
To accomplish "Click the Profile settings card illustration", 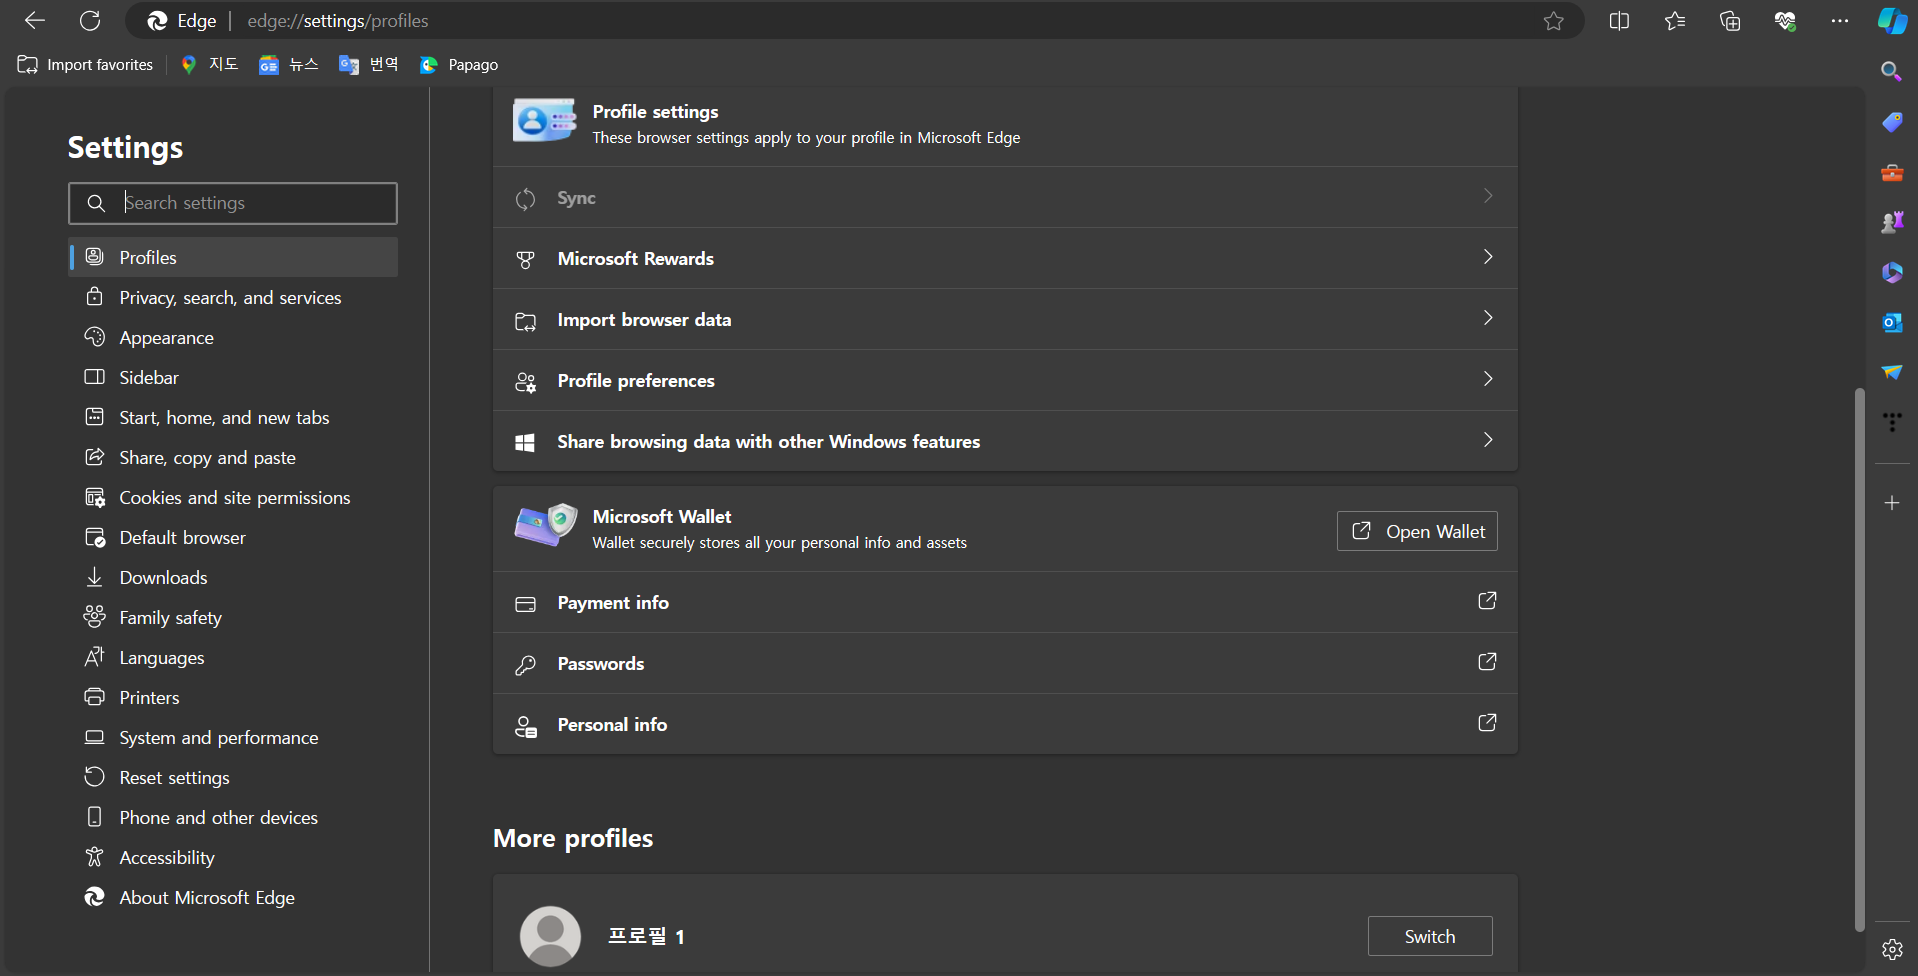I will coord(545,120).
